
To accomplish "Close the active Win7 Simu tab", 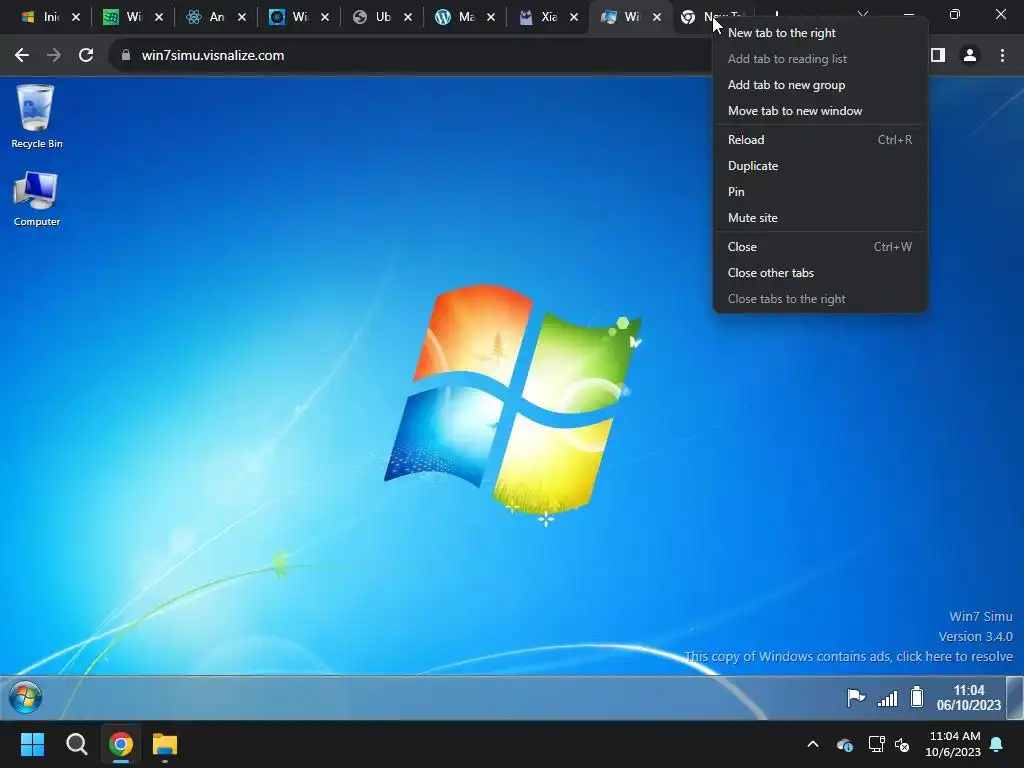I will [x=657, y=17].
